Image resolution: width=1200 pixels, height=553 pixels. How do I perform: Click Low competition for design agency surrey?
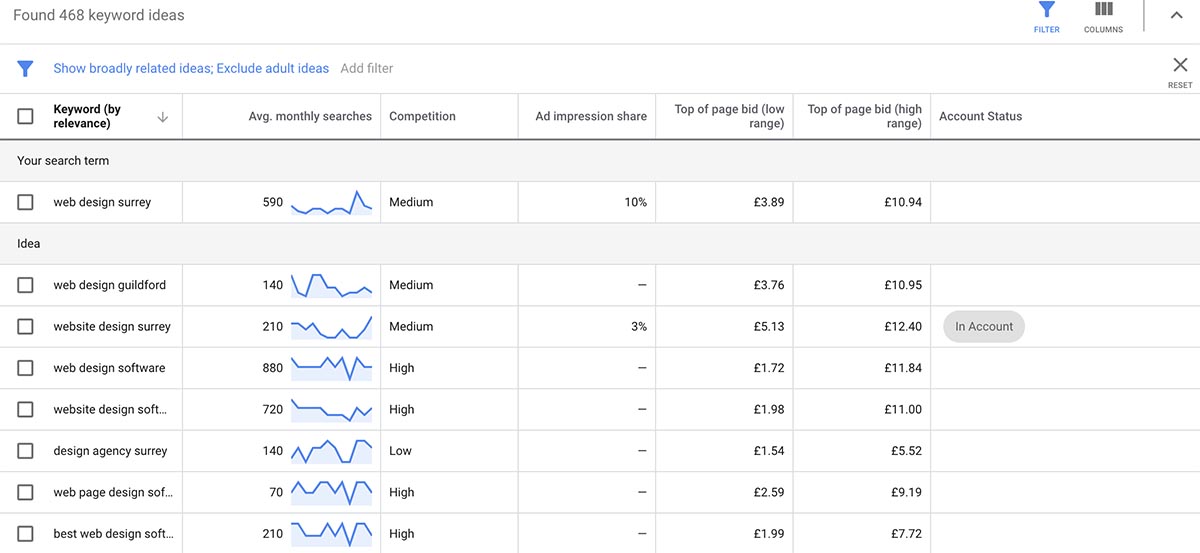[400, 451]
